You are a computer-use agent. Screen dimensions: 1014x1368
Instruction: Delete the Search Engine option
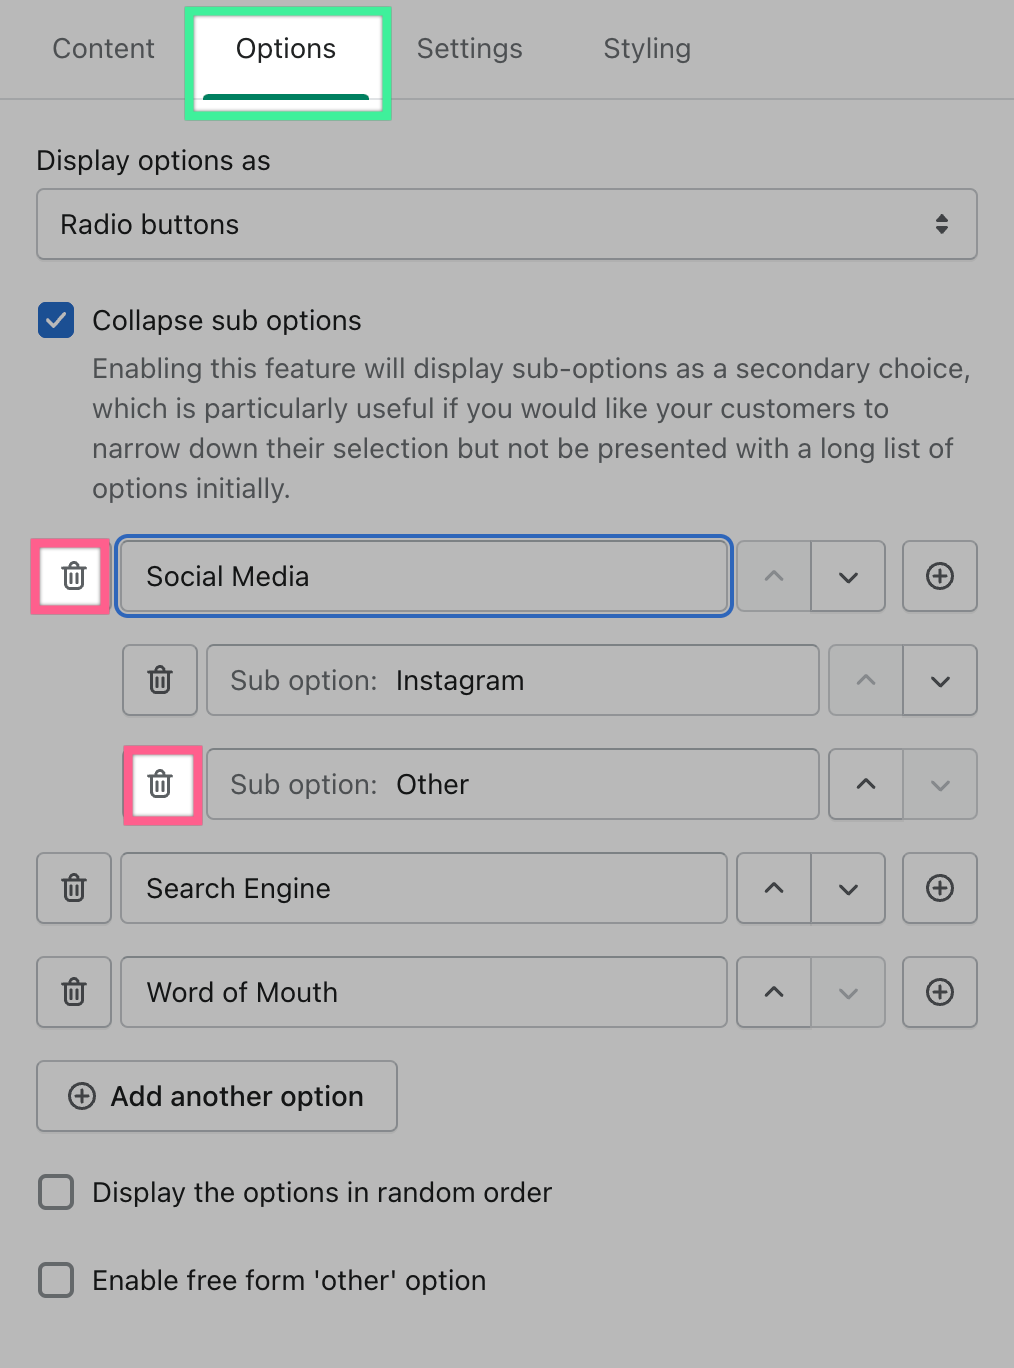[73, 888]
